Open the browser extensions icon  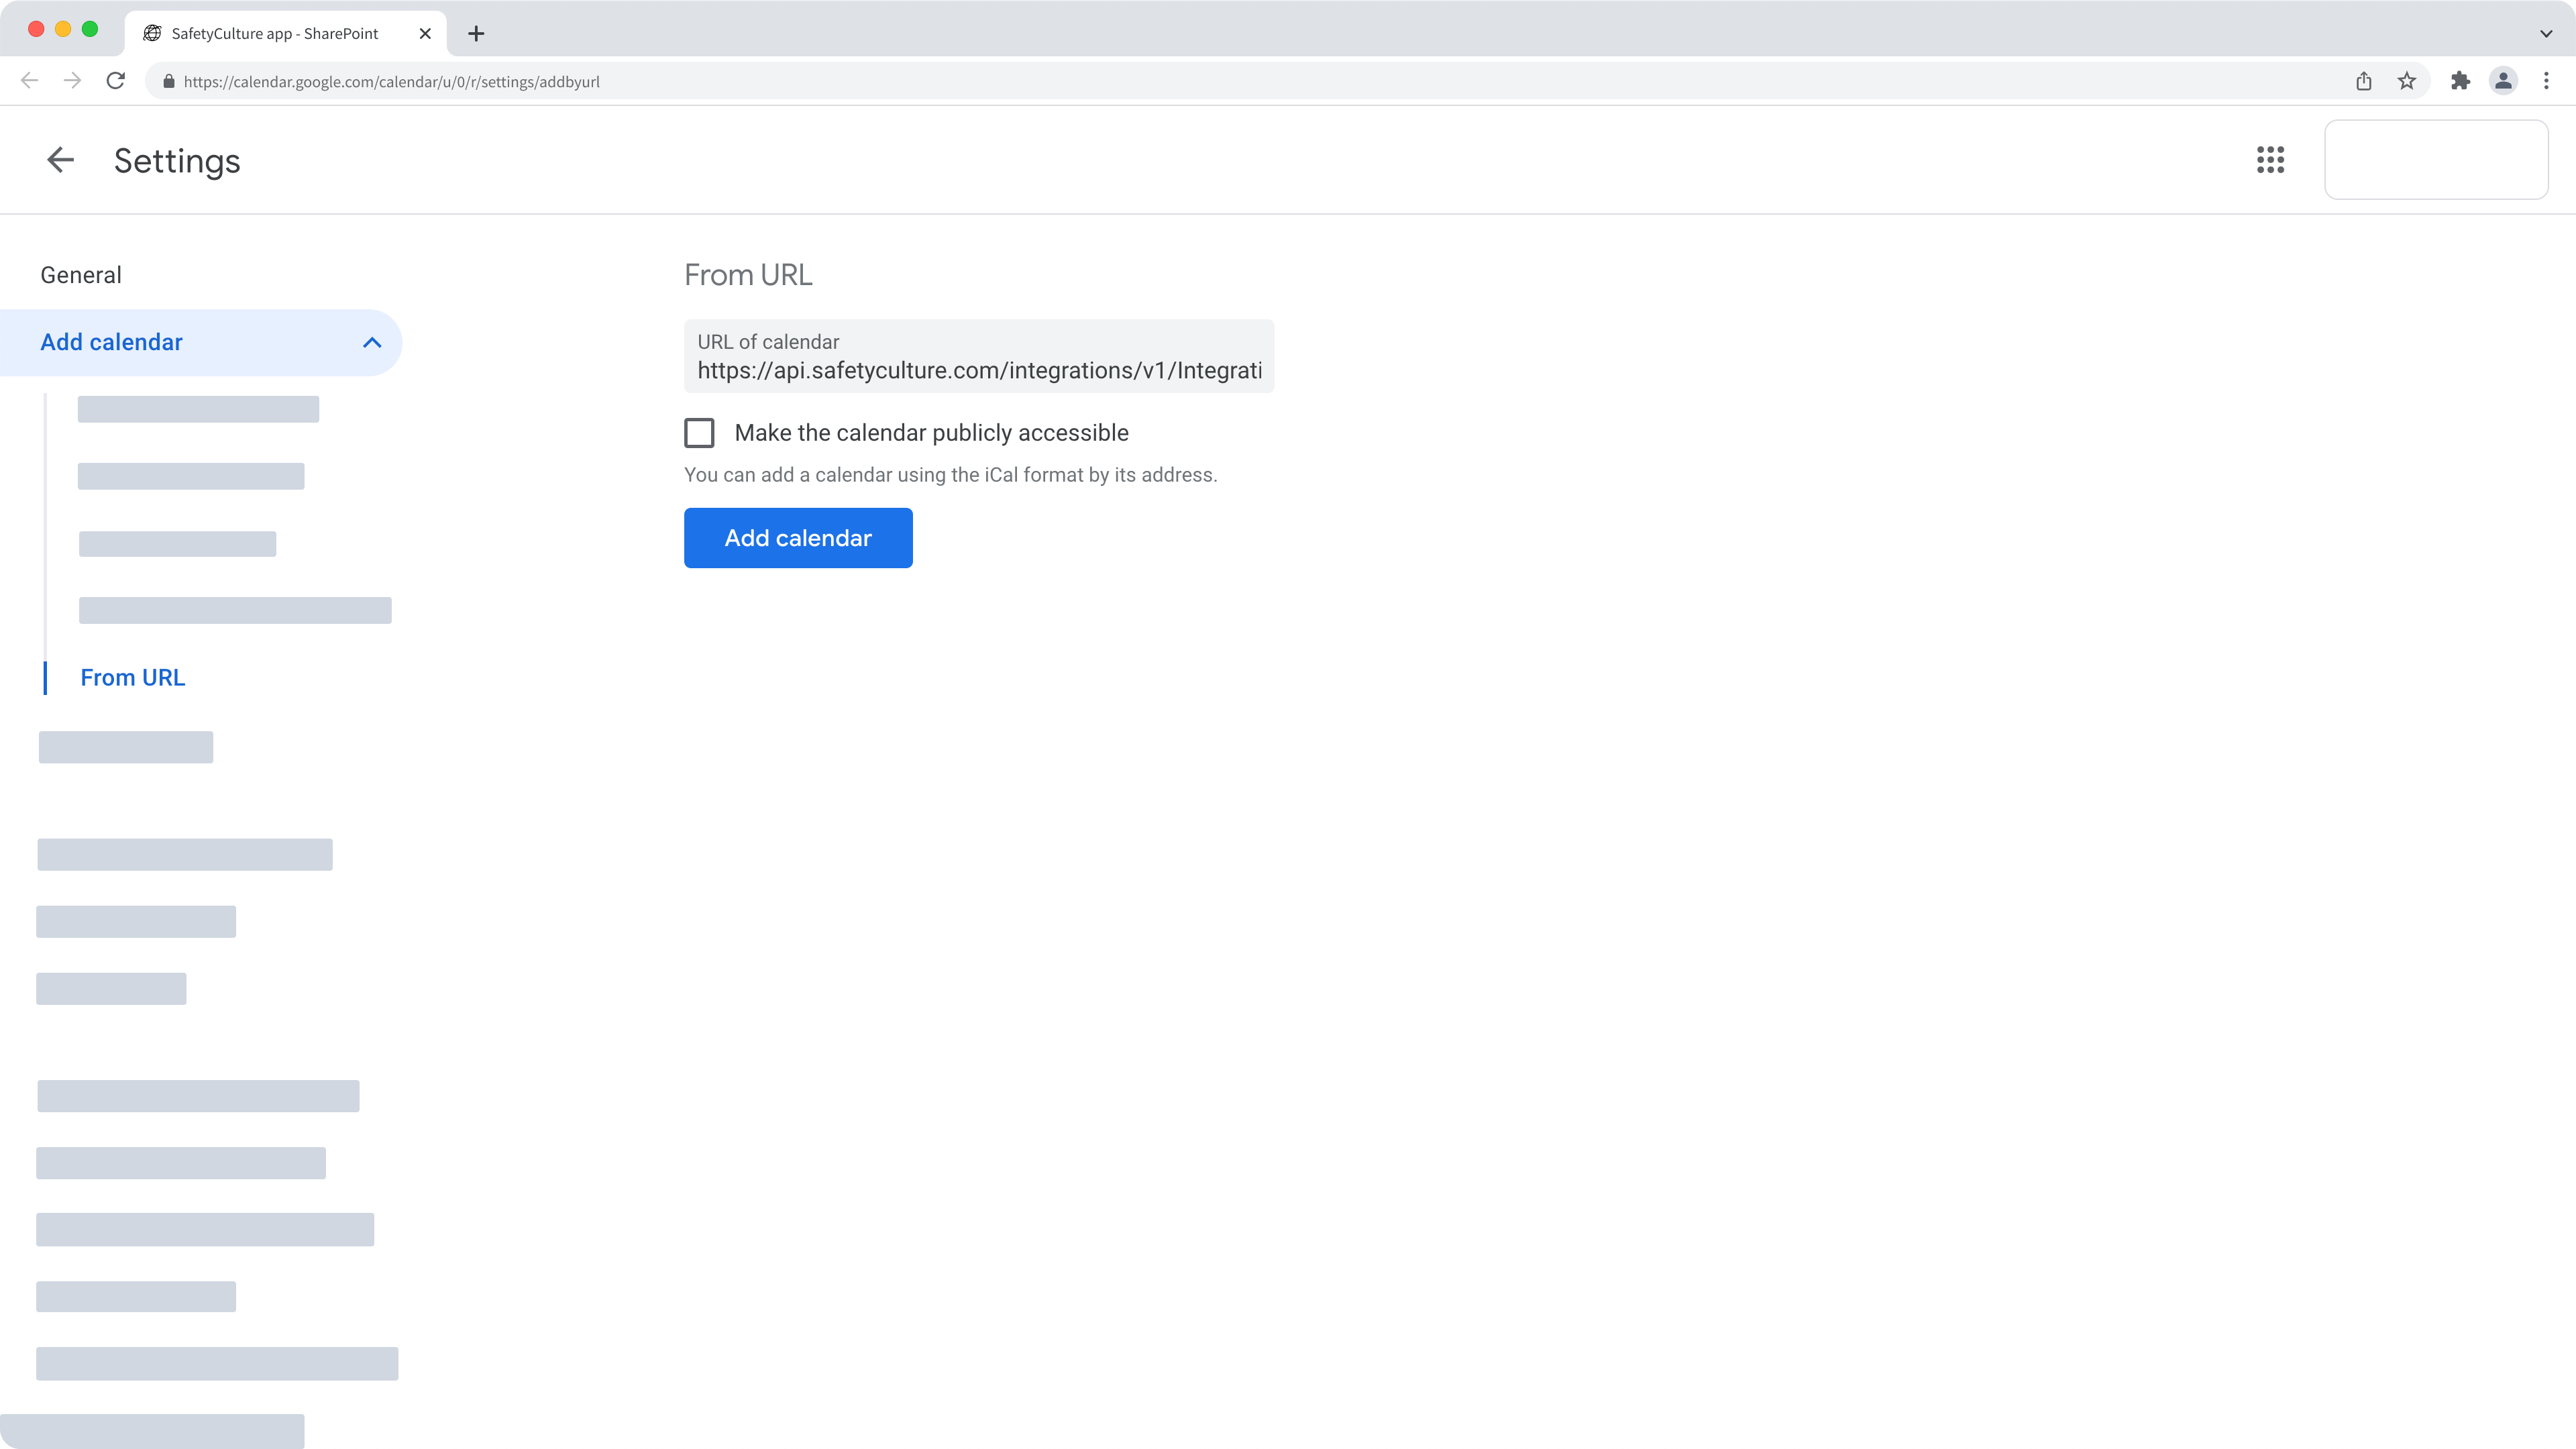pyautogui.click(x=2460, y=81)
